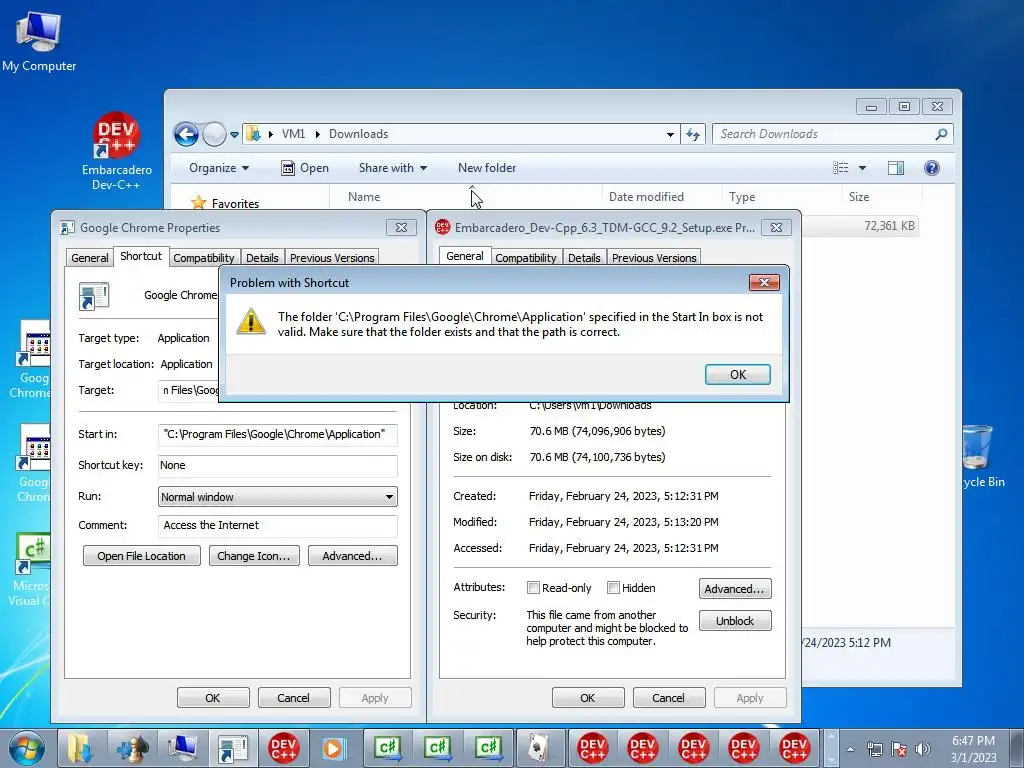Click the magnifier search icon
This screenshot has height=768, width=1024.
coord(941,135)
